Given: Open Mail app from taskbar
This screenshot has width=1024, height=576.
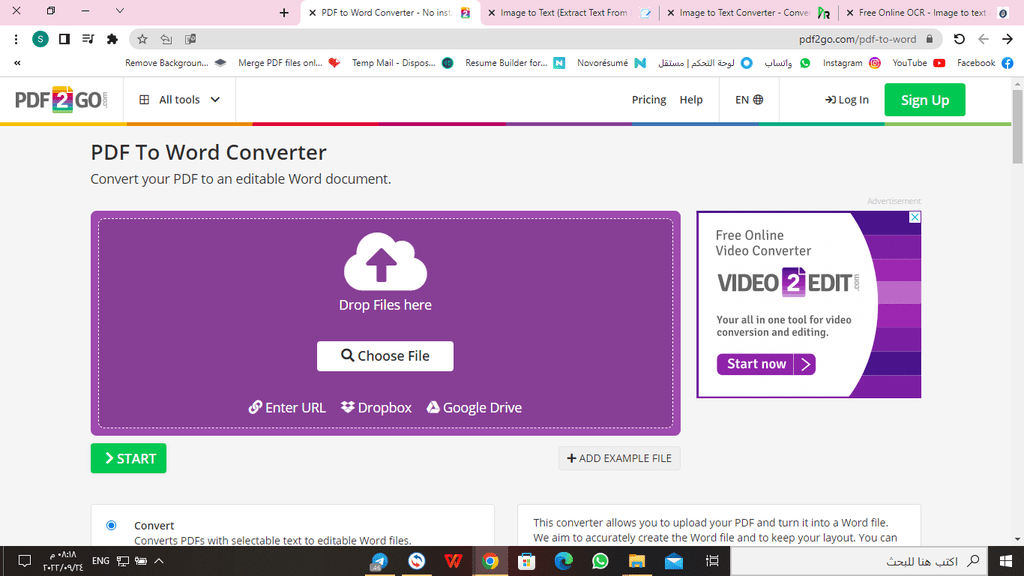Looking at the screenshot, I should tap(674, 561).
